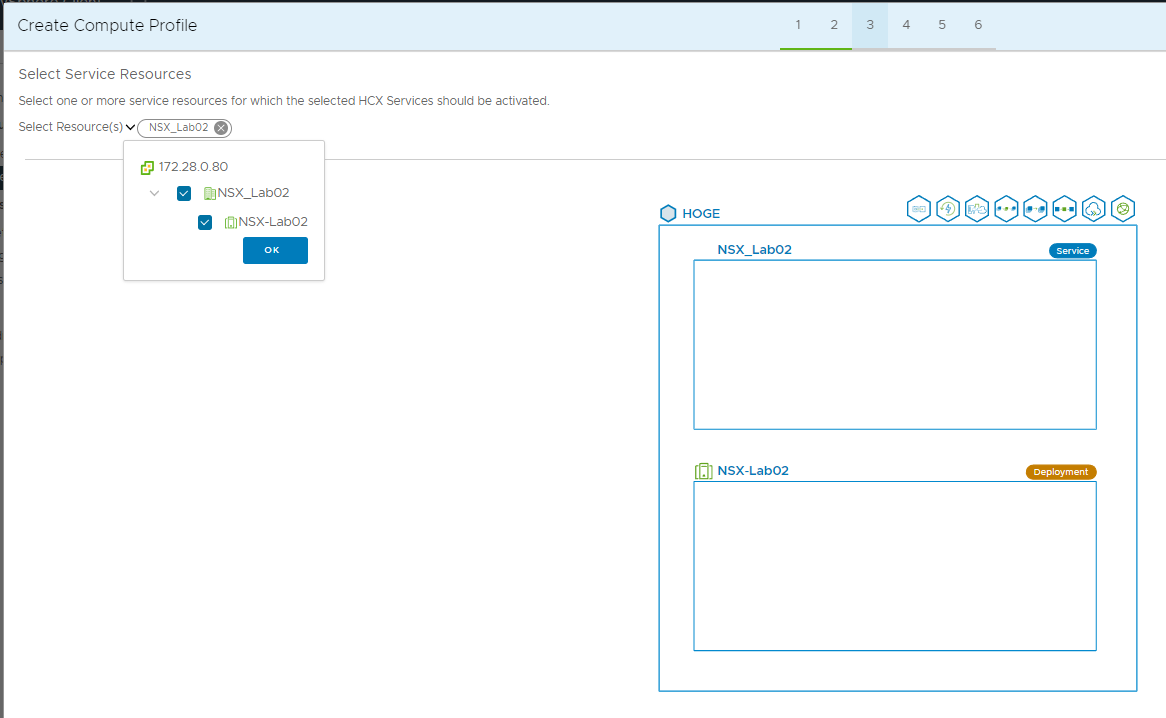This screenshot has height=718, width=1166.
Task: Click the Service badge
Action: point(1072,250)
